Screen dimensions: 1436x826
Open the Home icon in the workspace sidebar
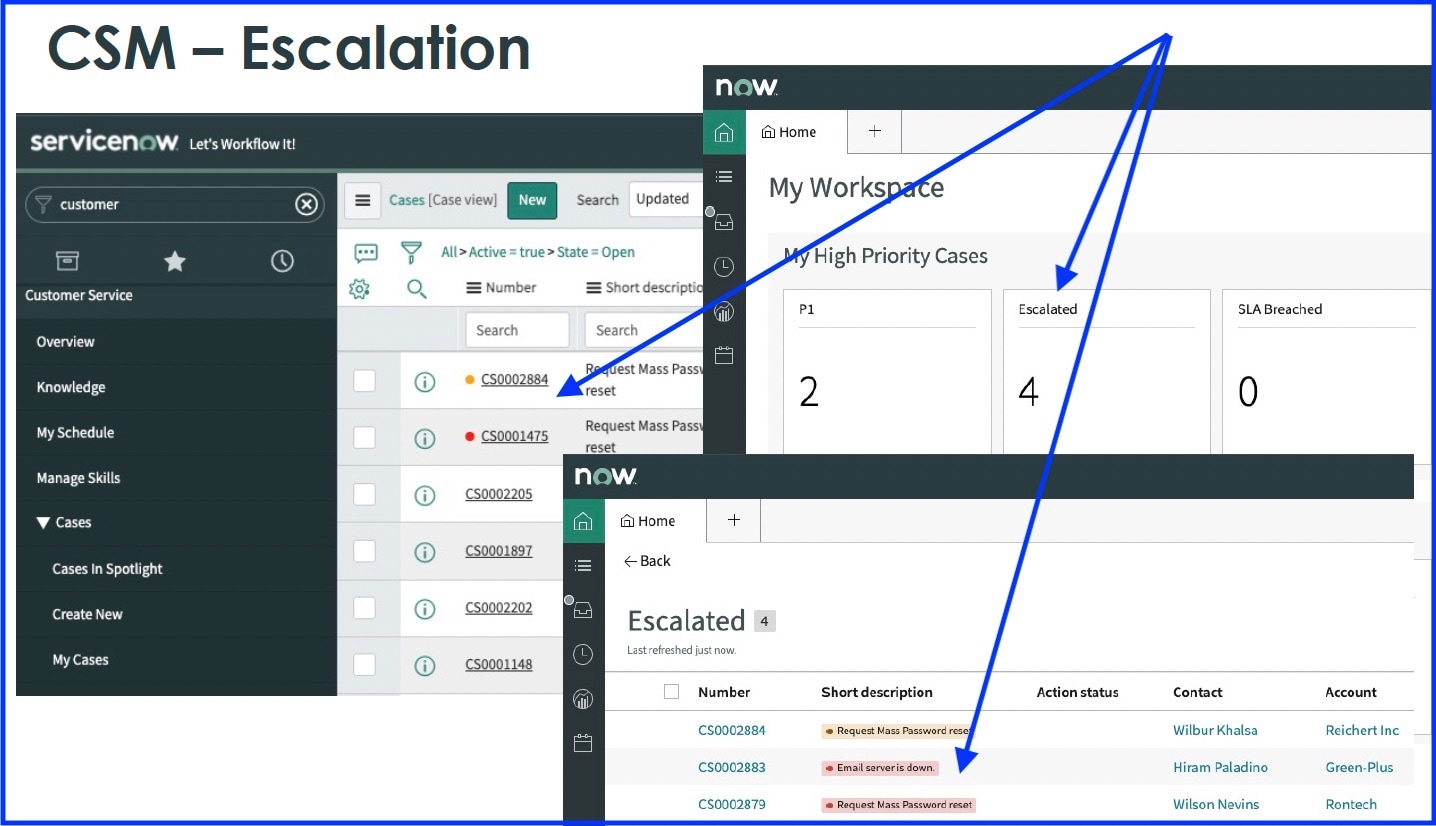click(724, 131)
